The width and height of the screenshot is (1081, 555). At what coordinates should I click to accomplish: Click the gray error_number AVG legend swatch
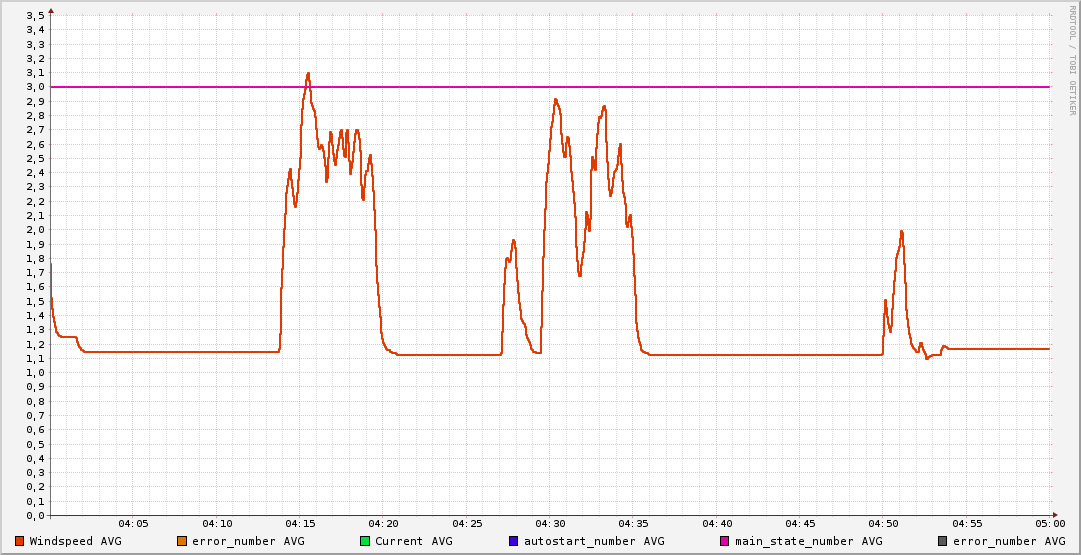pyautogui.click(x=942, y=541)
